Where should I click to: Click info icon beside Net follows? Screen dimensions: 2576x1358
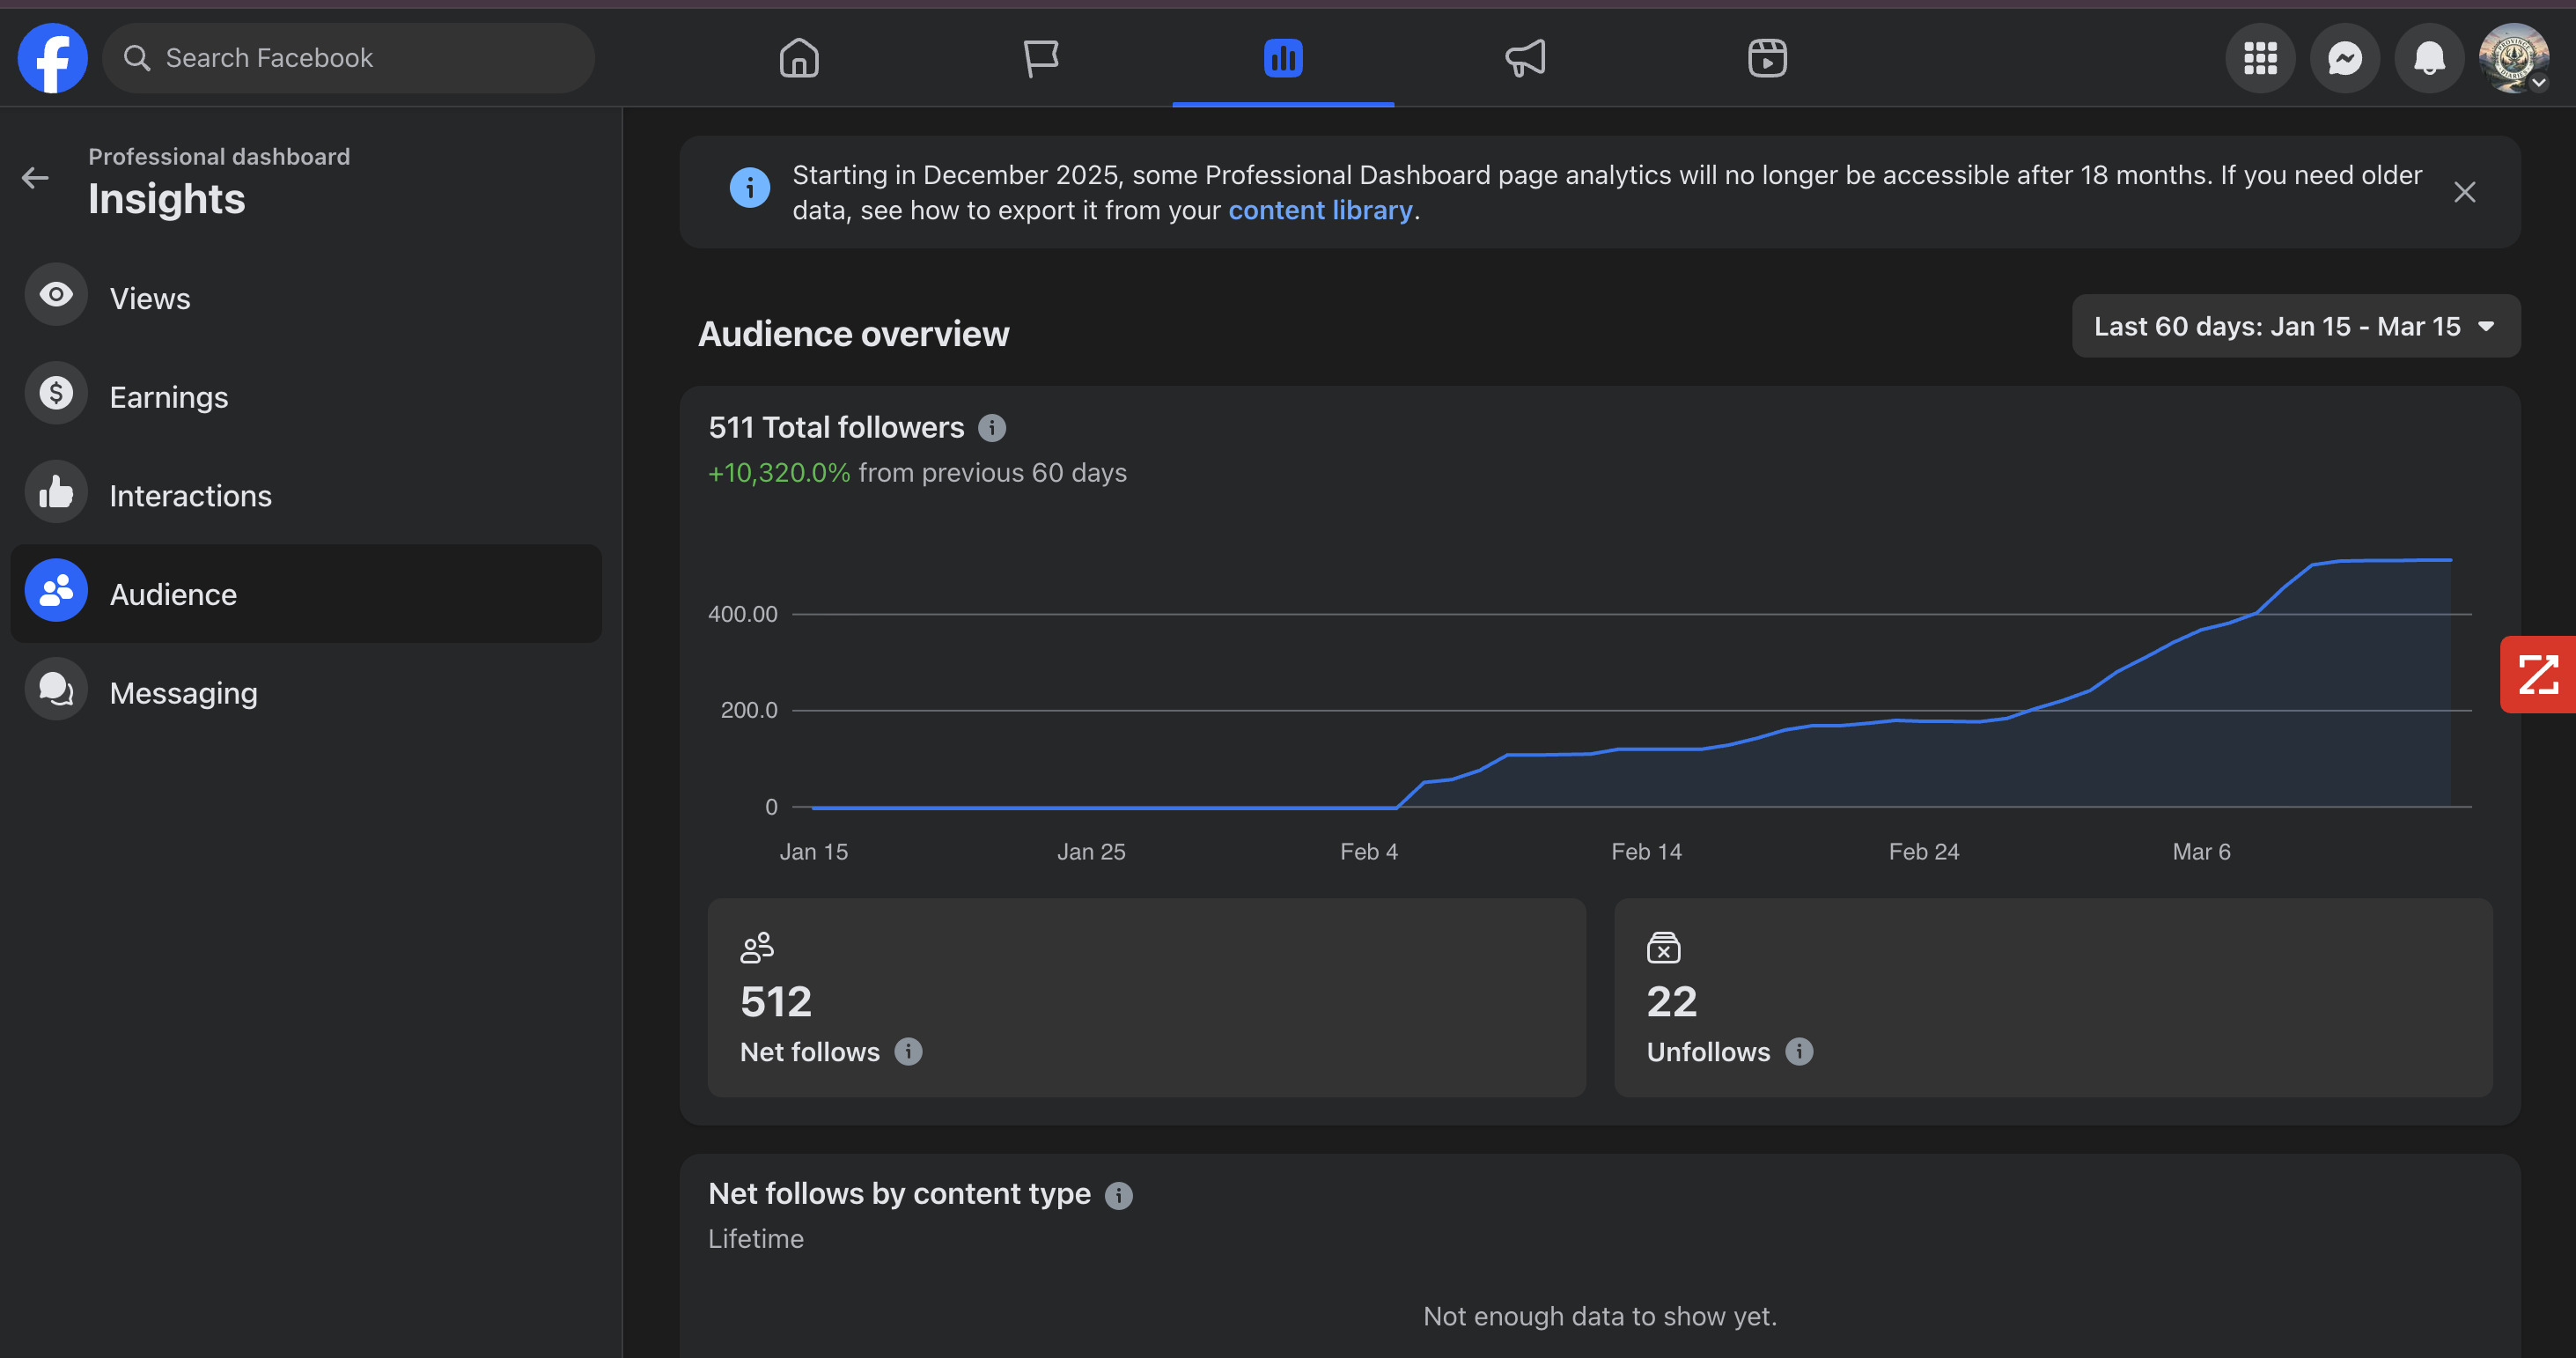[908, 1052]
